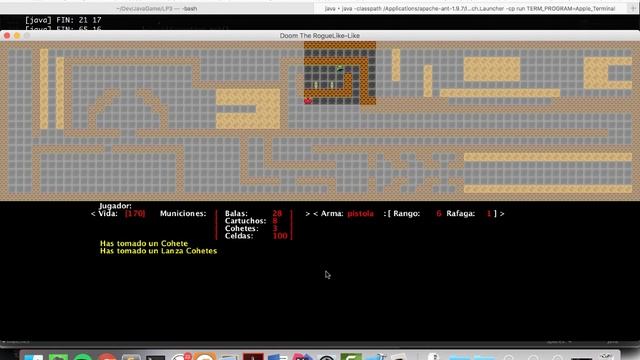Click the current weapon 'pistola'
Screen dimensions: 640x360
tap(360, 213)
